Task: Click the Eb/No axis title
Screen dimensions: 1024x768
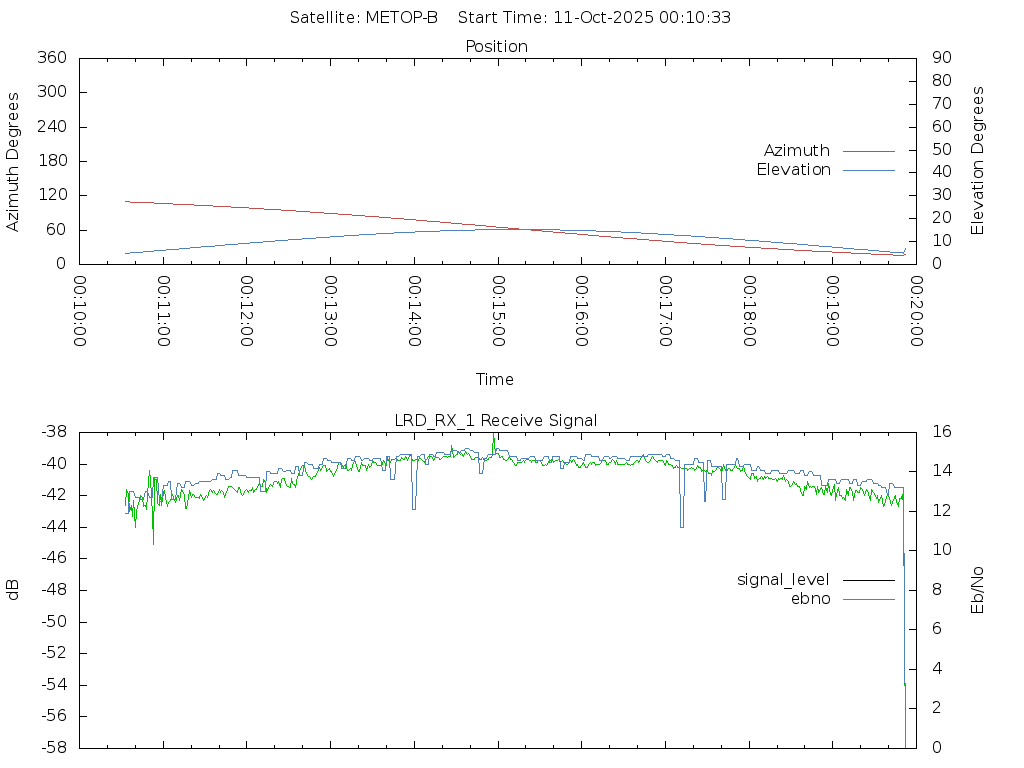Action: pyautogui.click(x=978, y=590)
